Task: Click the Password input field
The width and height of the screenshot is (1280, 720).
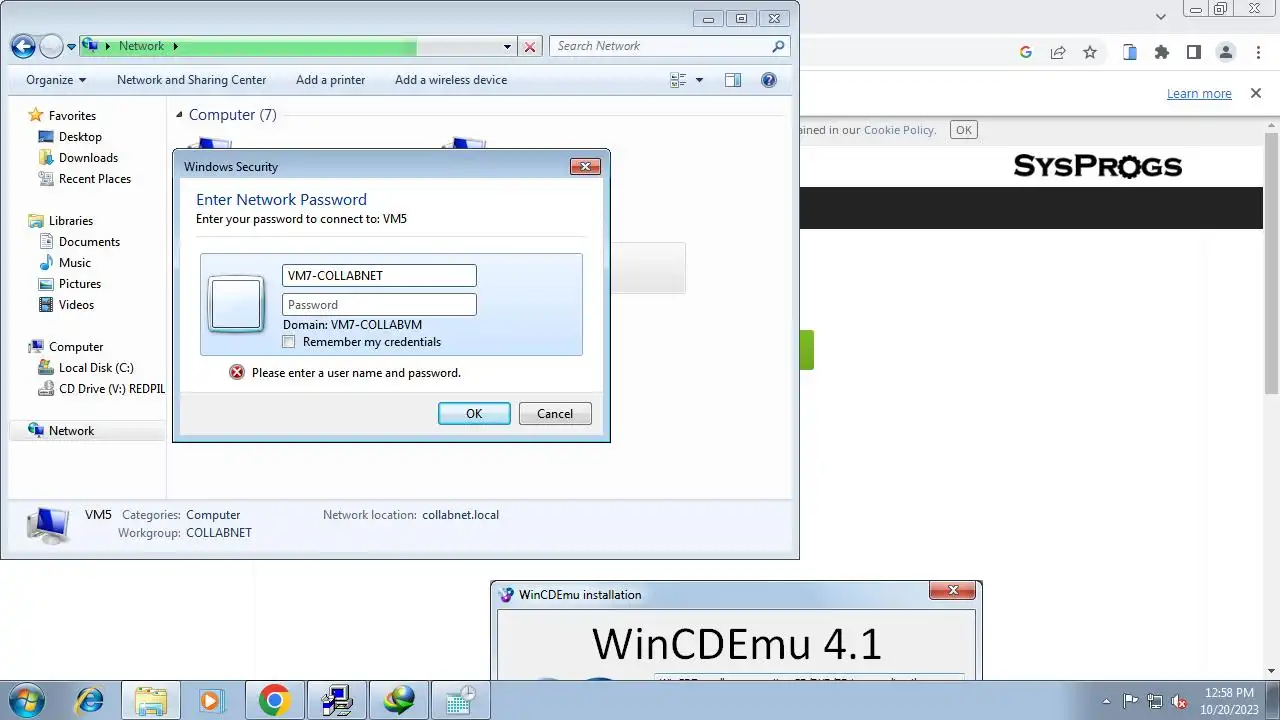Action: (379, 305)
